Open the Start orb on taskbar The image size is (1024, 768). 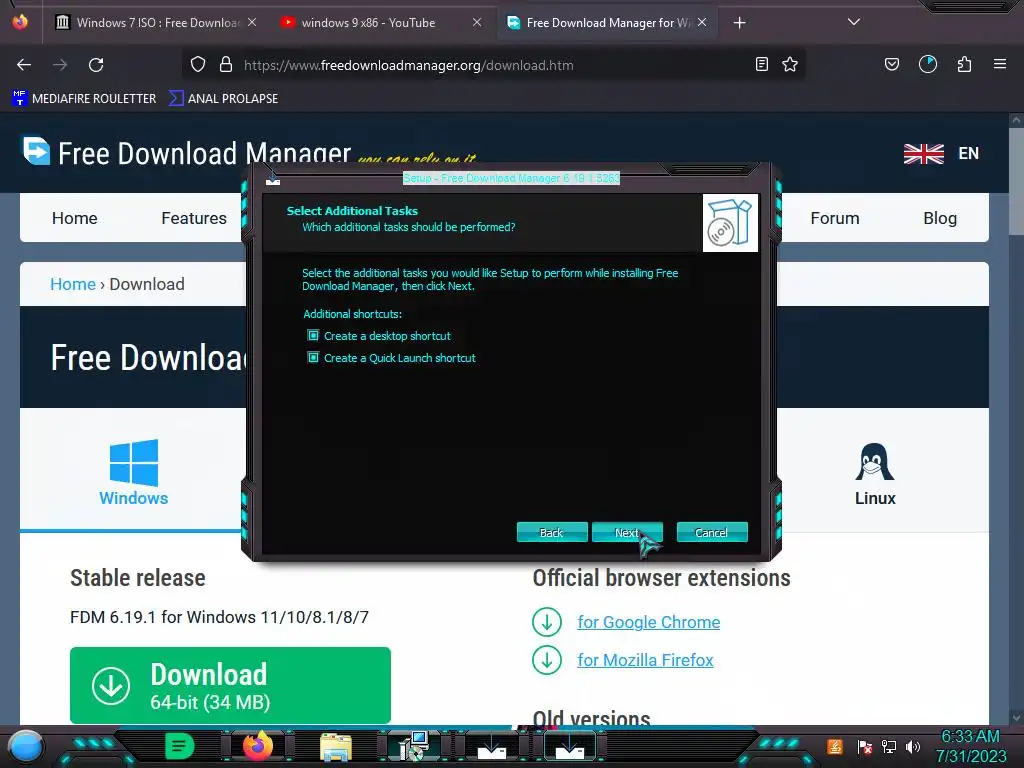pos(26,746)
